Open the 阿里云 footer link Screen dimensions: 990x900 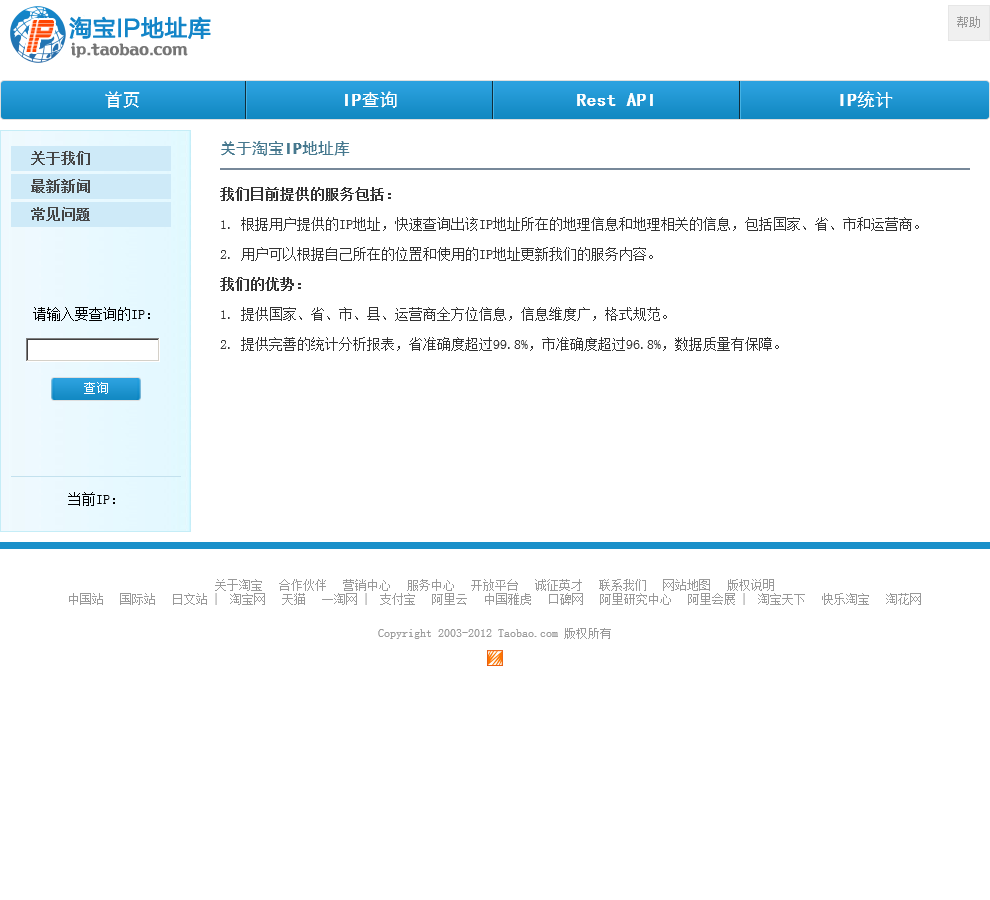450,599
